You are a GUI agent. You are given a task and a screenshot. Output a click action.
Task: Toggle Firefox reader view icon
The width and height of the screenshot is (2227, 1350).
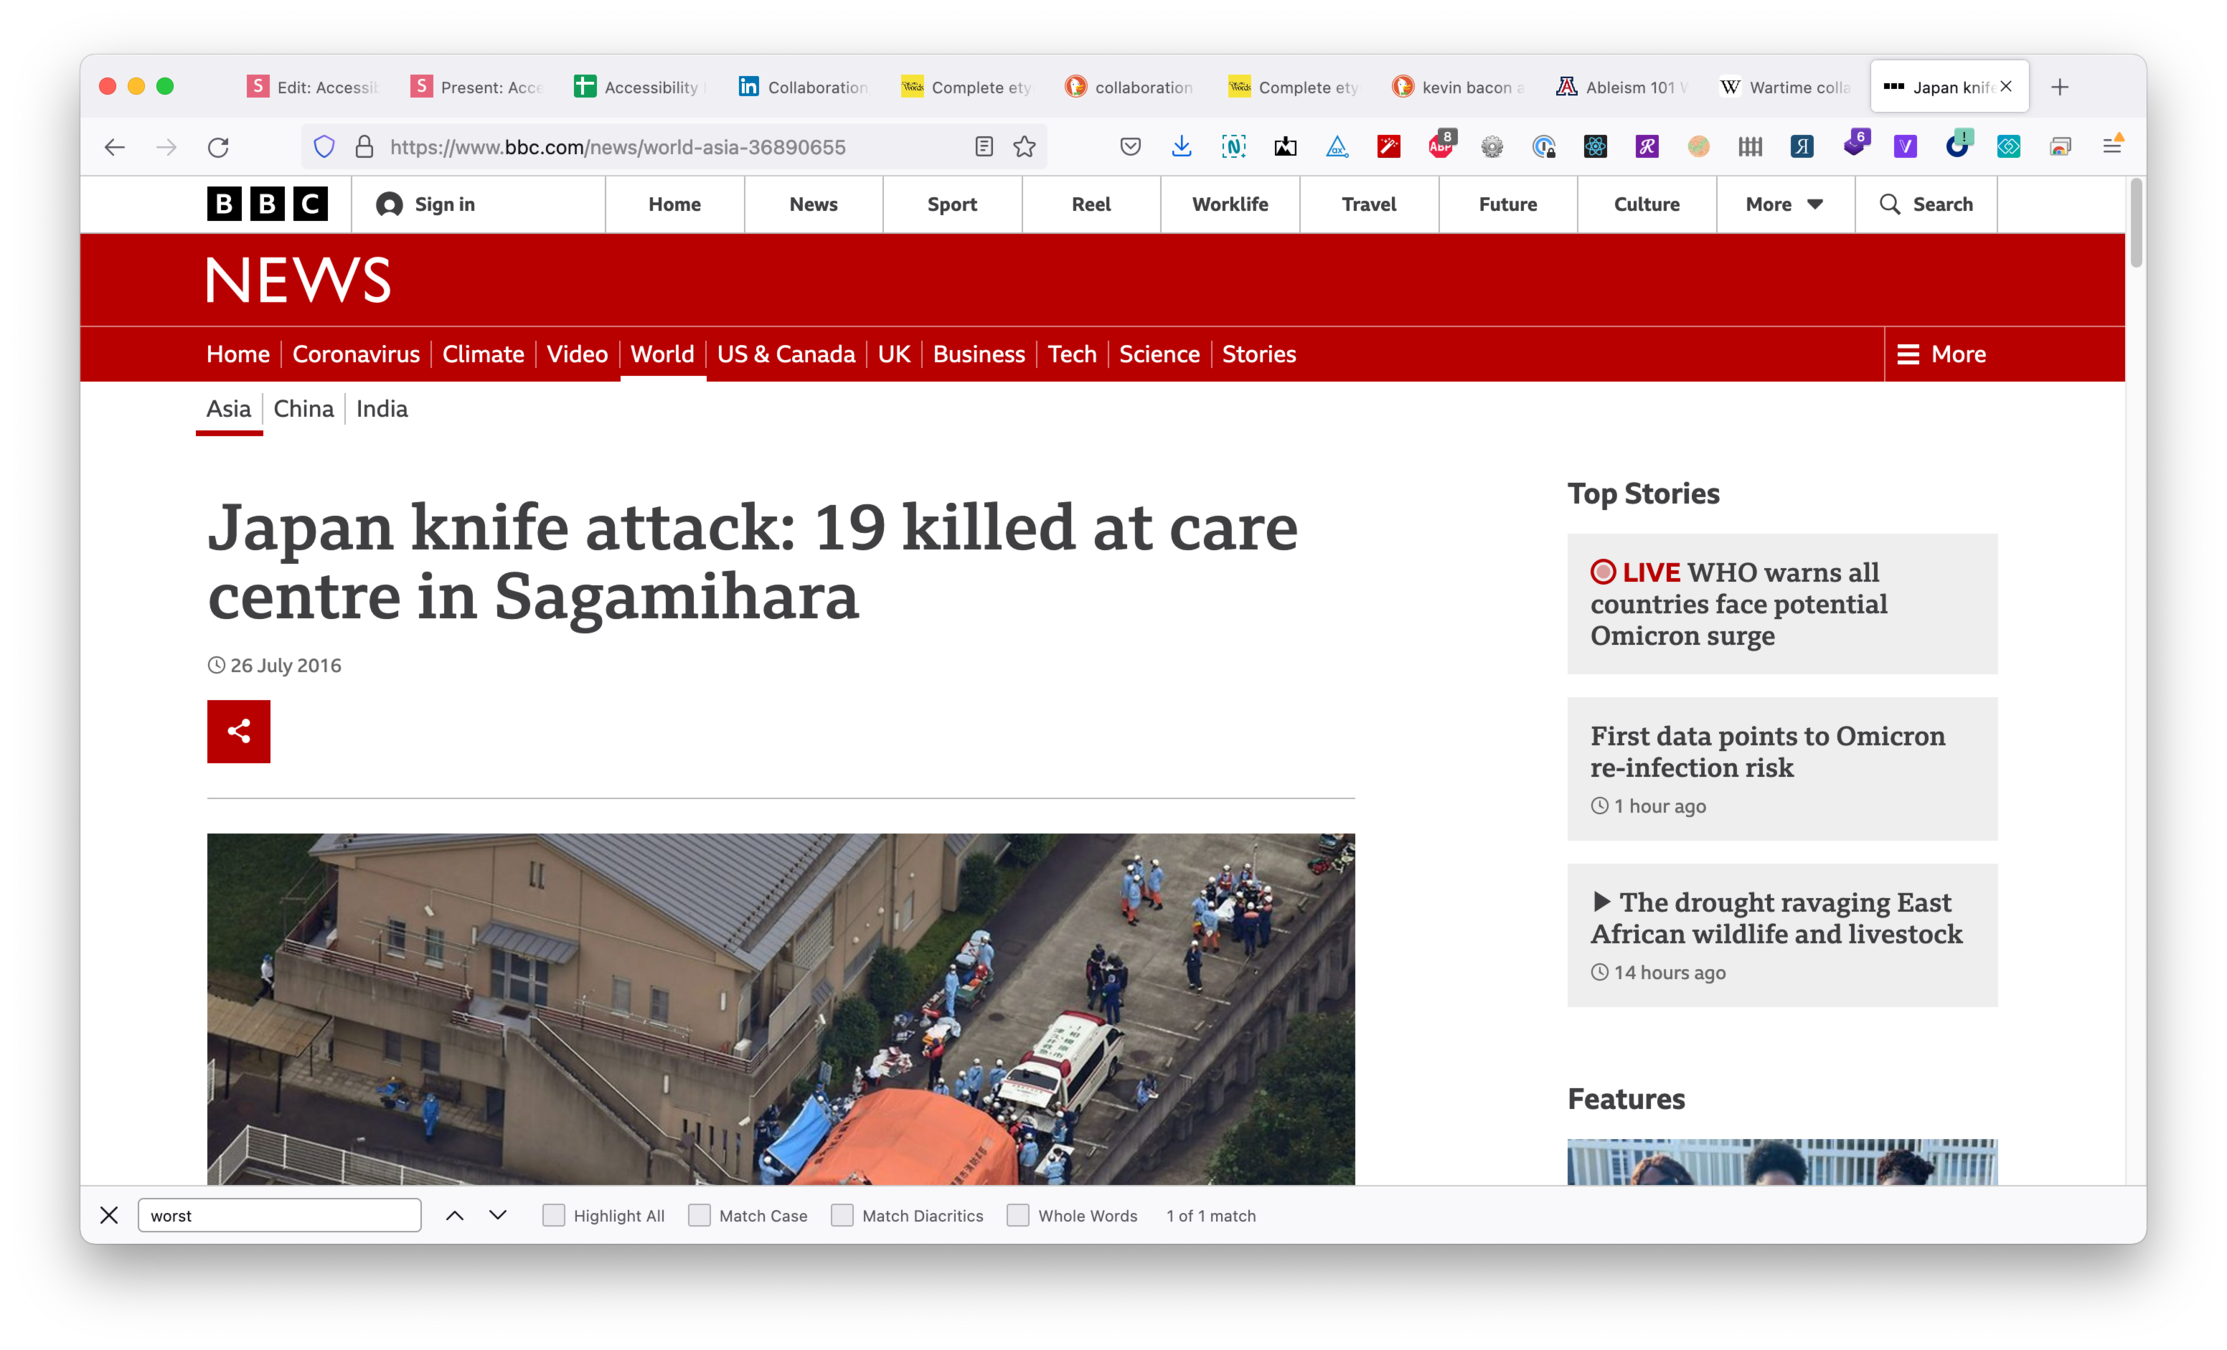[x=983, y=147]
